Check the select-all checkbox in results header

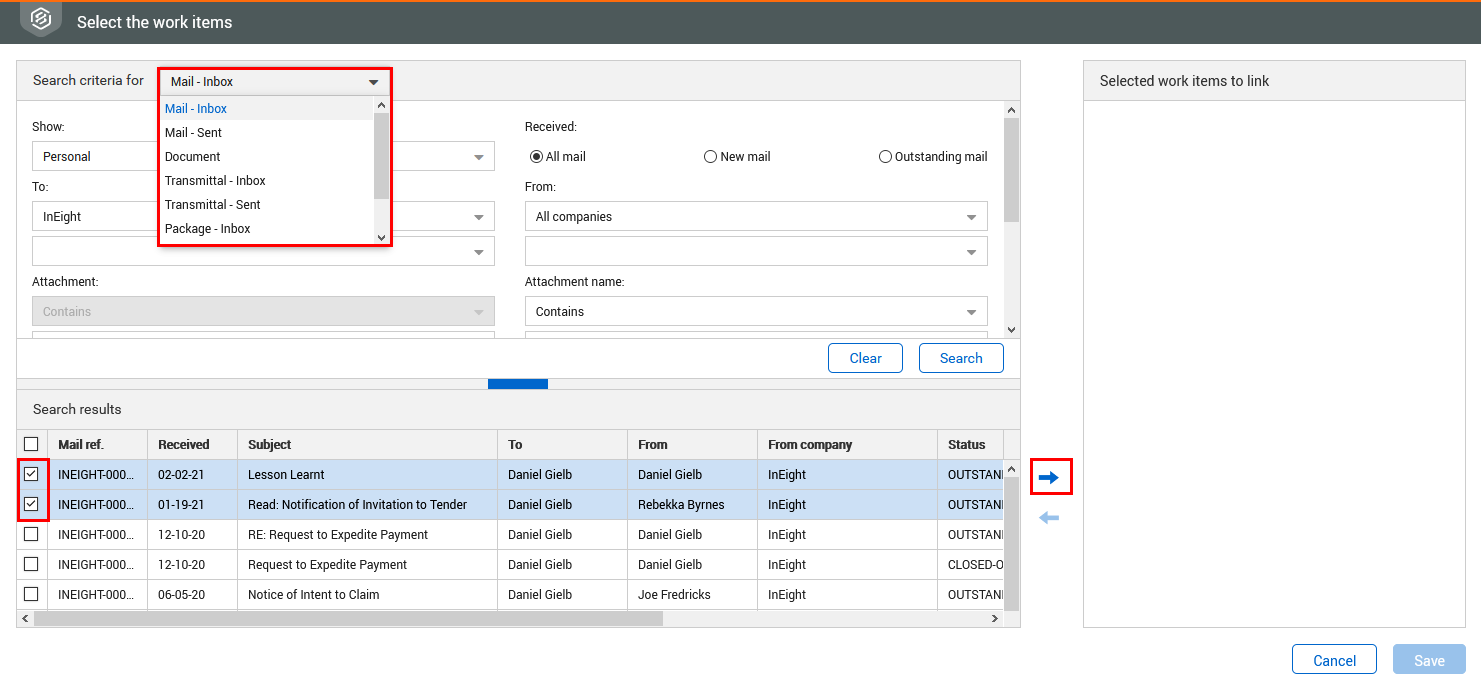[31, 443]
